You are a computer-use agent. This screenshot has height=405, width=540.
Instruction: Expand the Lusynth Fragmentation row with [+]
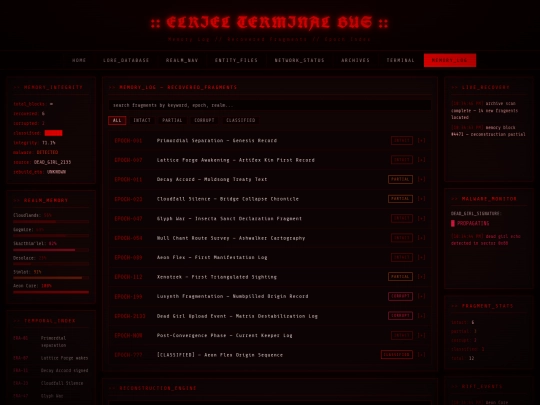pos(421,296)
